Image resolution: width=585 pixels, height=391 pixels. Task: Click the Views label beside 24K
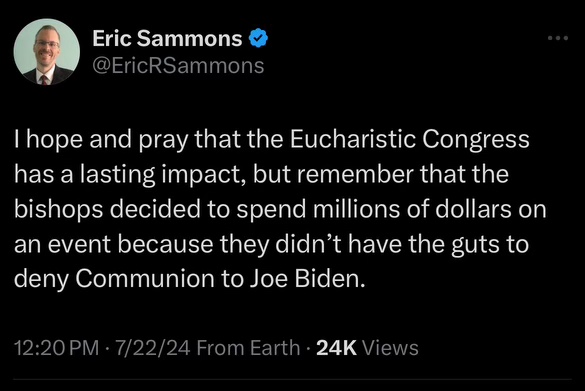pos(391,348)
